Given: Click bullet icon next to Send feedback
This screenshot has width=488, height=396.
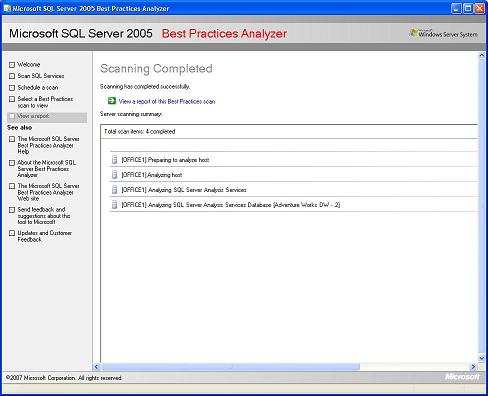Looking at the screenshot, I should 12,210.
